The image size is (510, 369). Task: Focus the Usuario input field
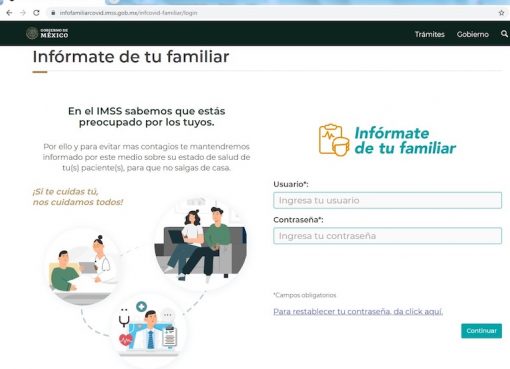coord(387,200)
